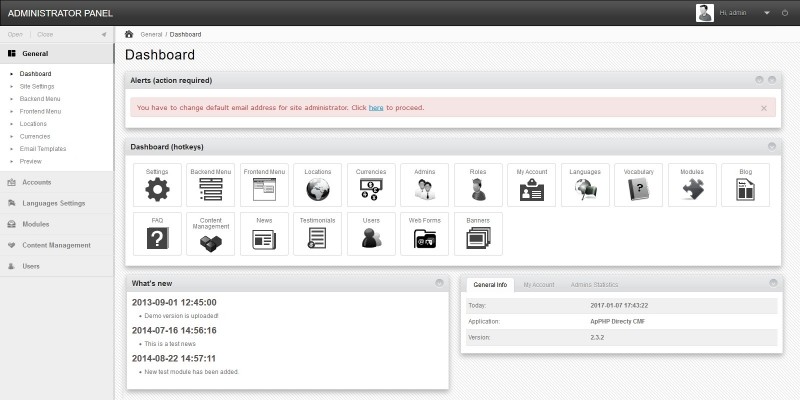Open the admin user dropdown arrow

766,13
